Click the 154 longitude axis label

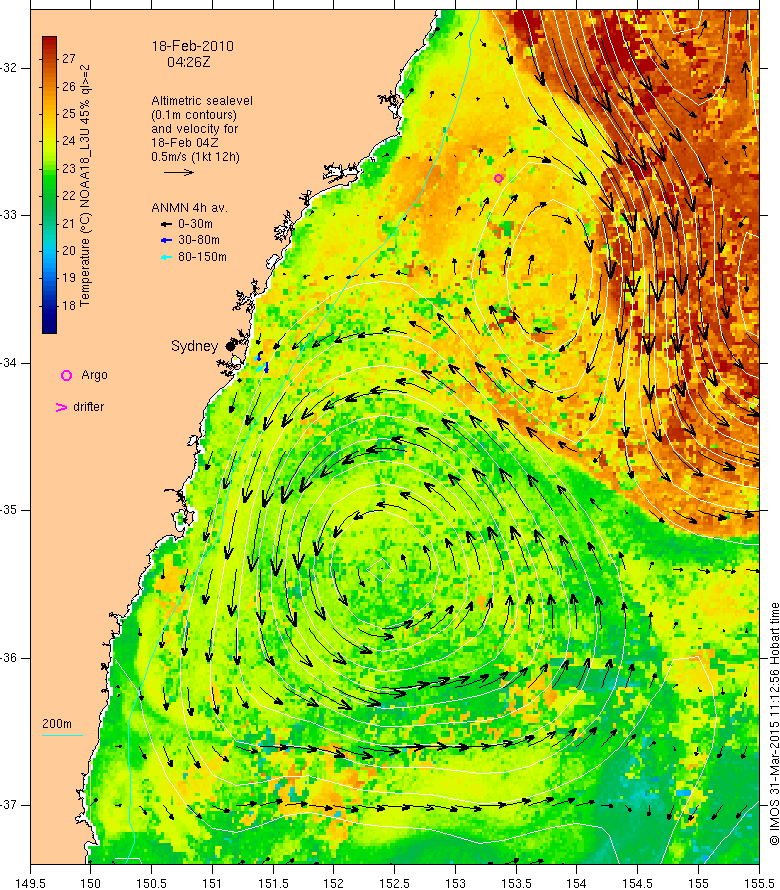point(576,883)
